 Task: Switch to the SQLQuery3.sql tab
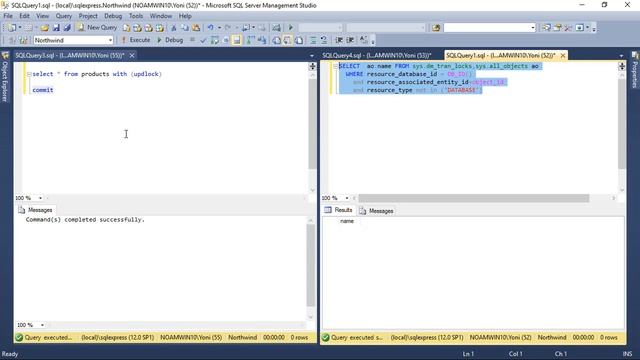click(69, 55)
